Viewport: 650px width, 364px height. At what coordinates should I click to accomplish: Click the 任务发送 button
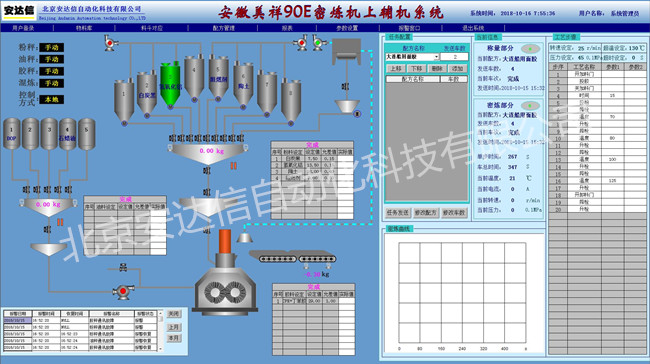pos(398,213)
